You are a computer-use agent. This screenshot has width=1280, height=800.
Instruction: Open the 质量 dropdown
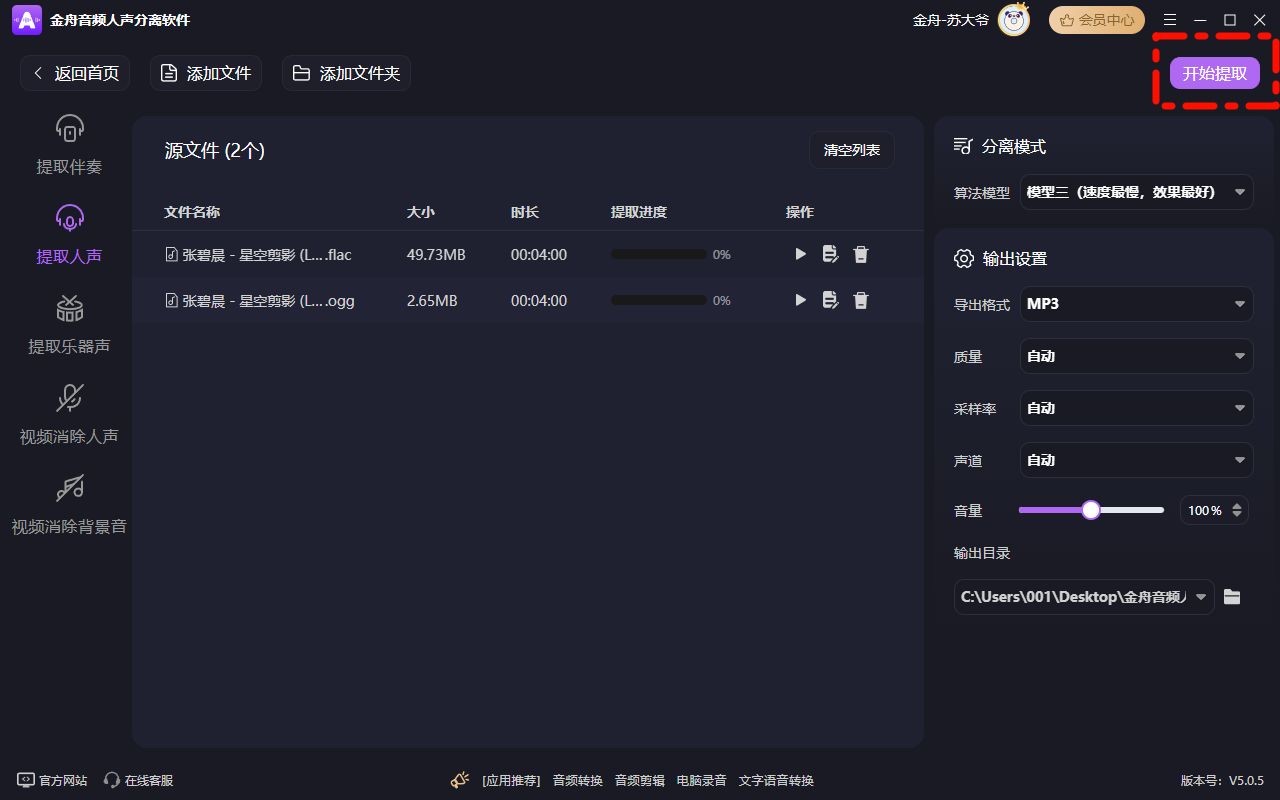click(1136, 356)
